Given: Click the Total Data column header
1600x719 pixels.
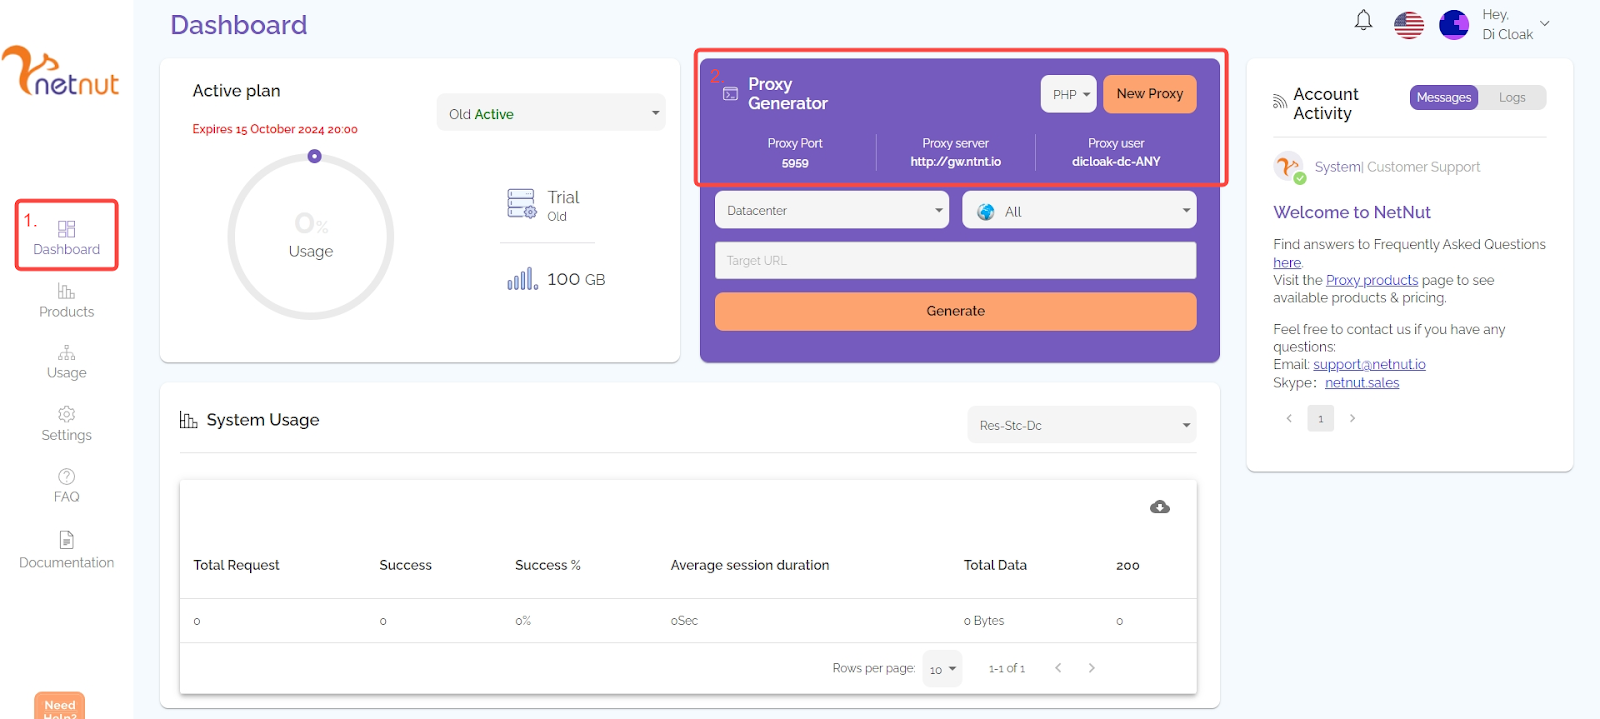Looking at the screenshot, I should (x=995, y=565).
